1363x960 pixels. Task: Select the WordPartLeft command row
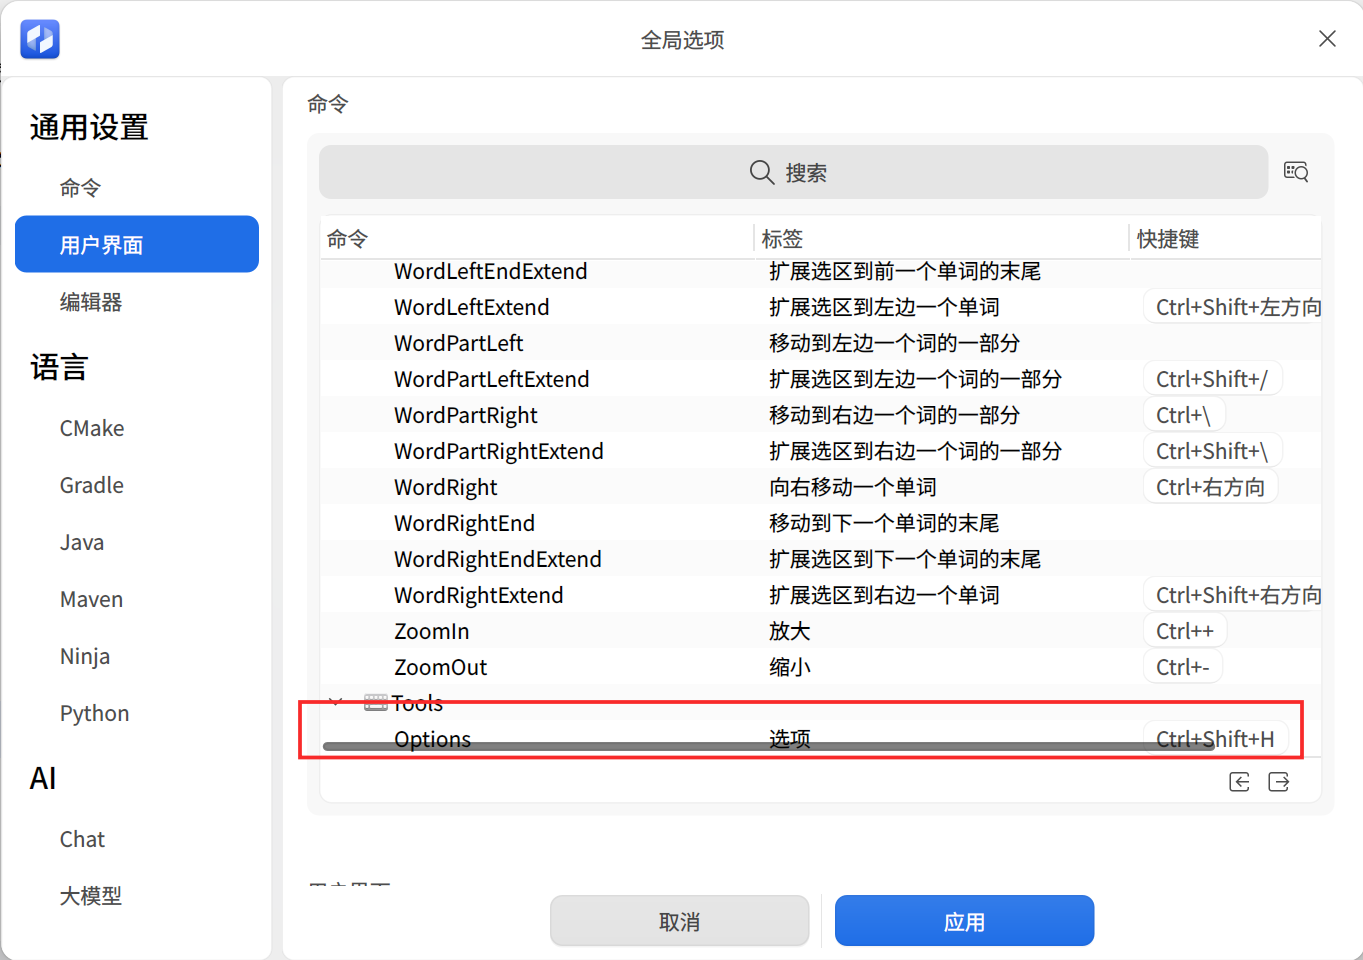[x=820, y=343]
